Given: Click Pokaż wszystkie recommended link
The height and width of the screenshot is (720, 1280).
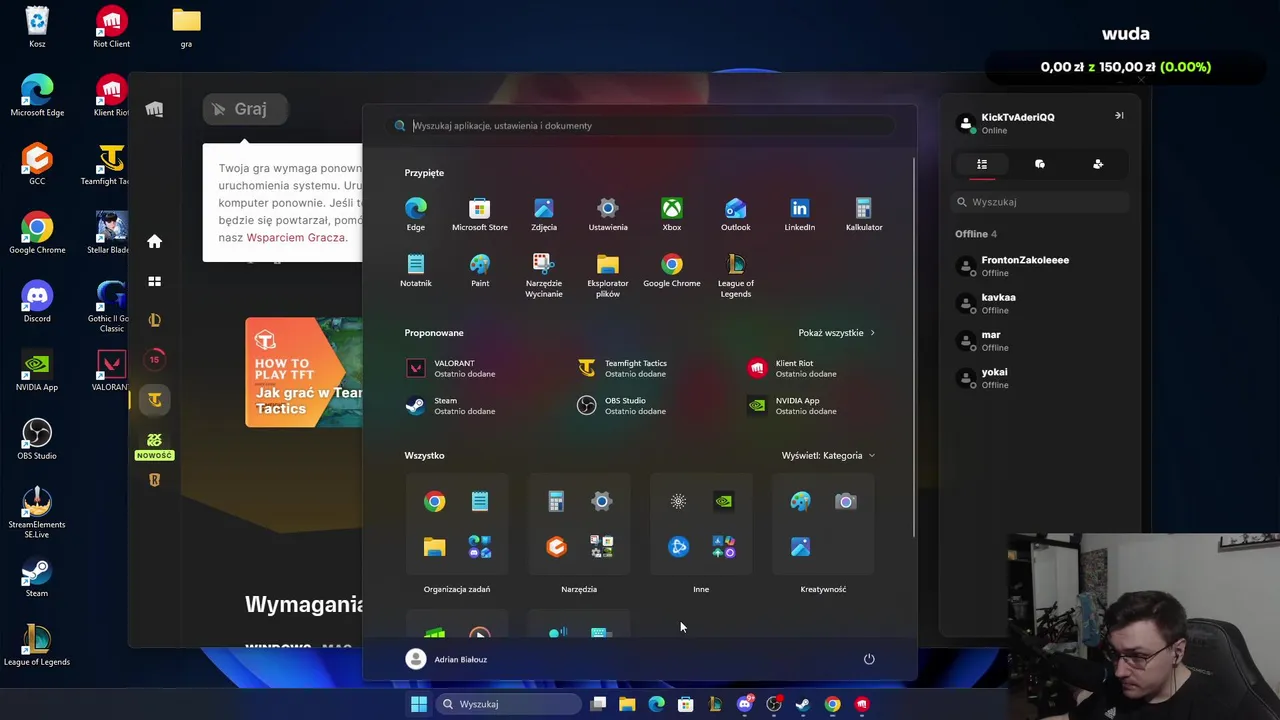Looking at the screenshot, I should 836,333.
